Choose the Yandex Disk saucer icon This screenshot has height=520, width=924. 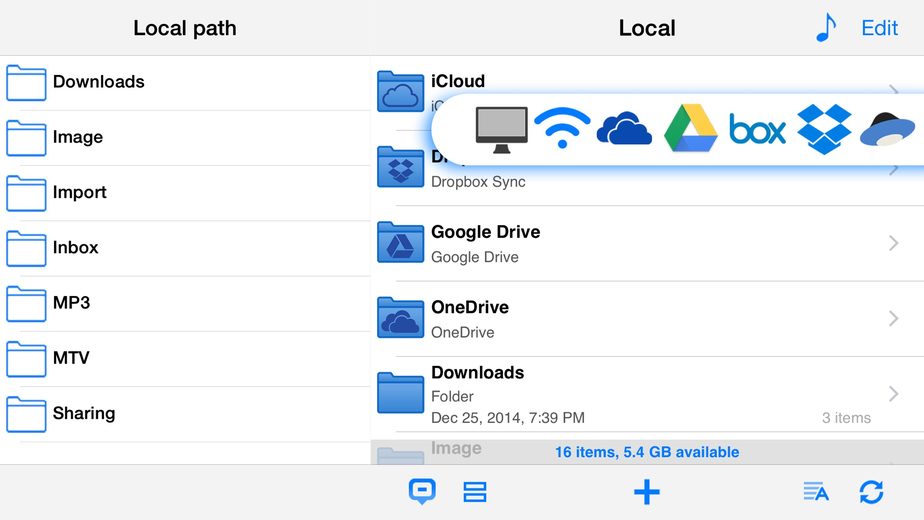[x=888, y=129]
